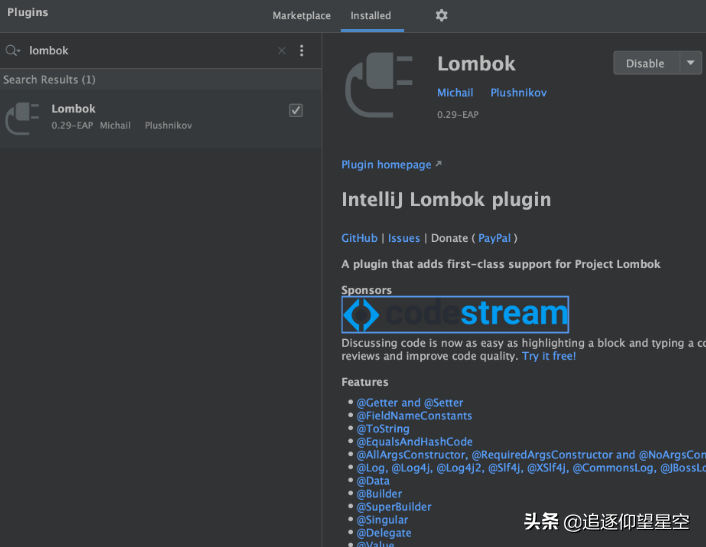Select the Lombok plugin in results list
Image resolution: width=706 pixels, height=547 pixels.
161,118
